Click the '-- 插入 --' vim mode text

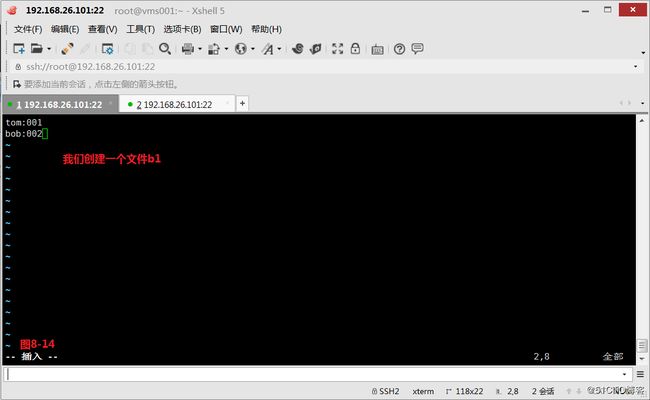tap(32, 357)
